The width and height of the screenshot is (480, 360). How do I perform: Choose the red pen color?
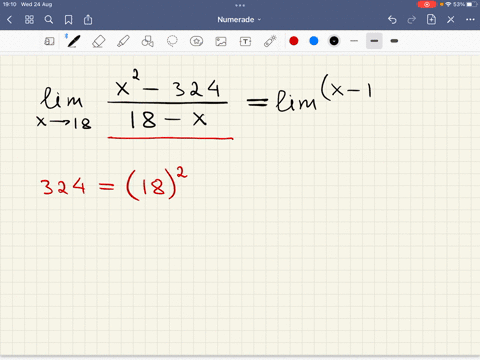coord(294,41)
